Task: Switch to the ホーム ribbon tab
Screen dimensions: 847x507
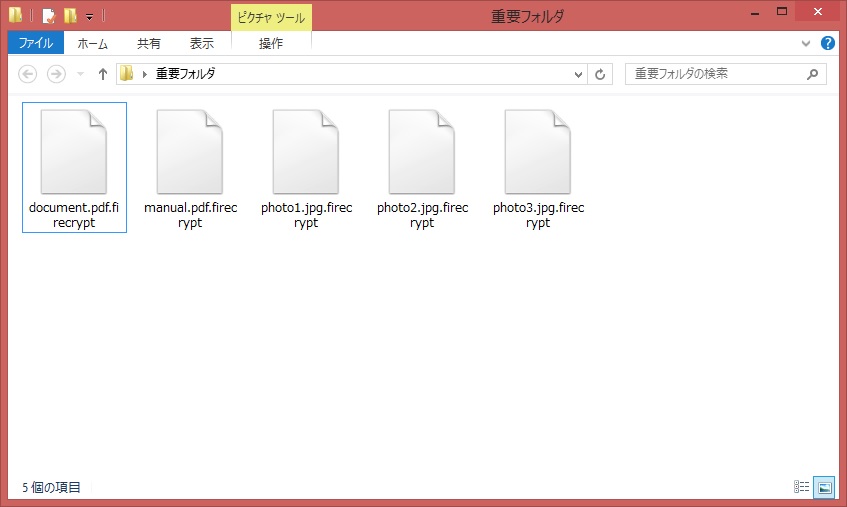Action: coord(92,43)
